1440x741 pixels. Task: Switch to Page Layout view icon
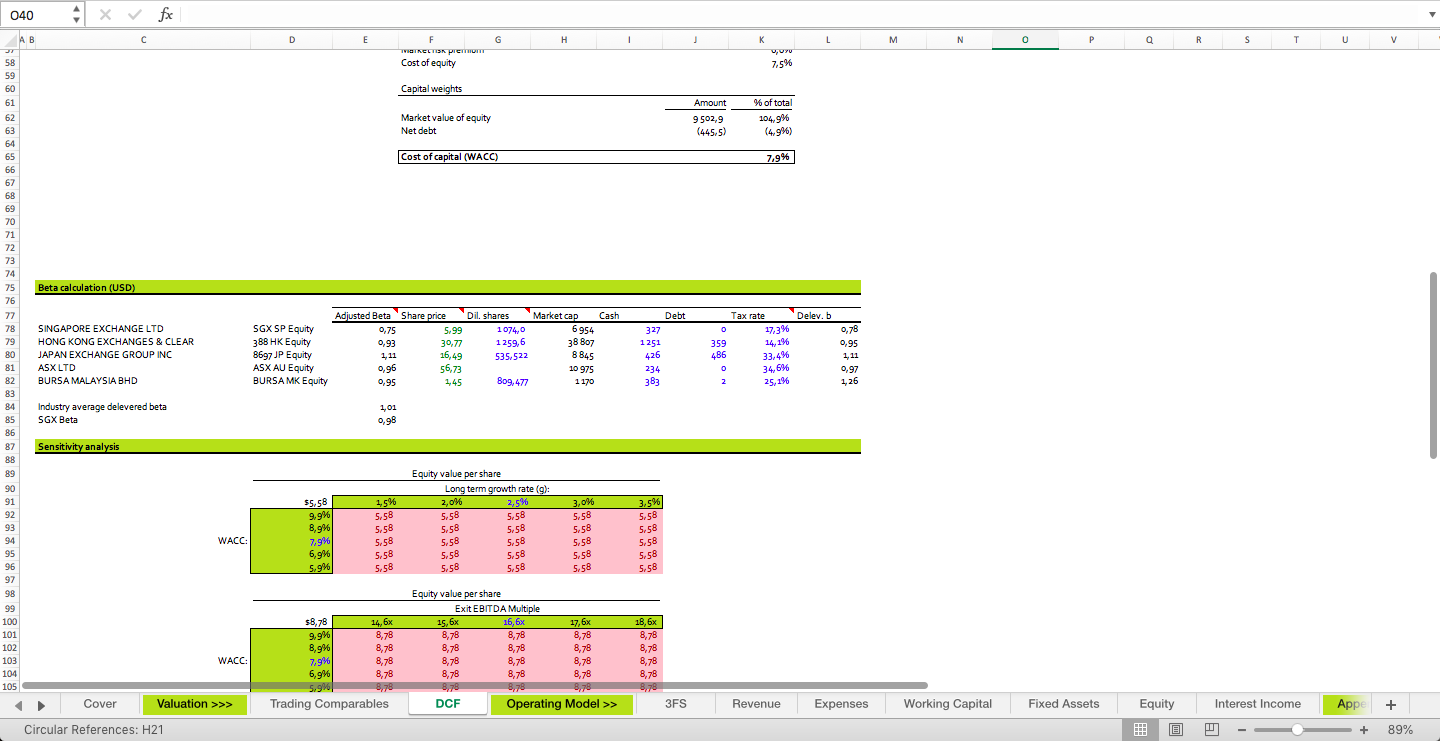(1176, 730)
